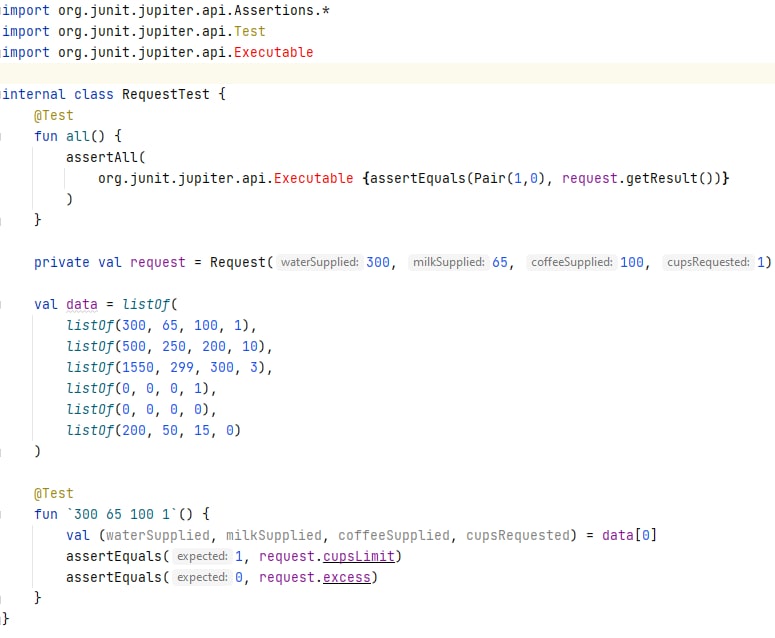This screenshot has width=775, height=638.
Task: Click the listOf(300, 65, 100, 1) row
Action: 161,326
